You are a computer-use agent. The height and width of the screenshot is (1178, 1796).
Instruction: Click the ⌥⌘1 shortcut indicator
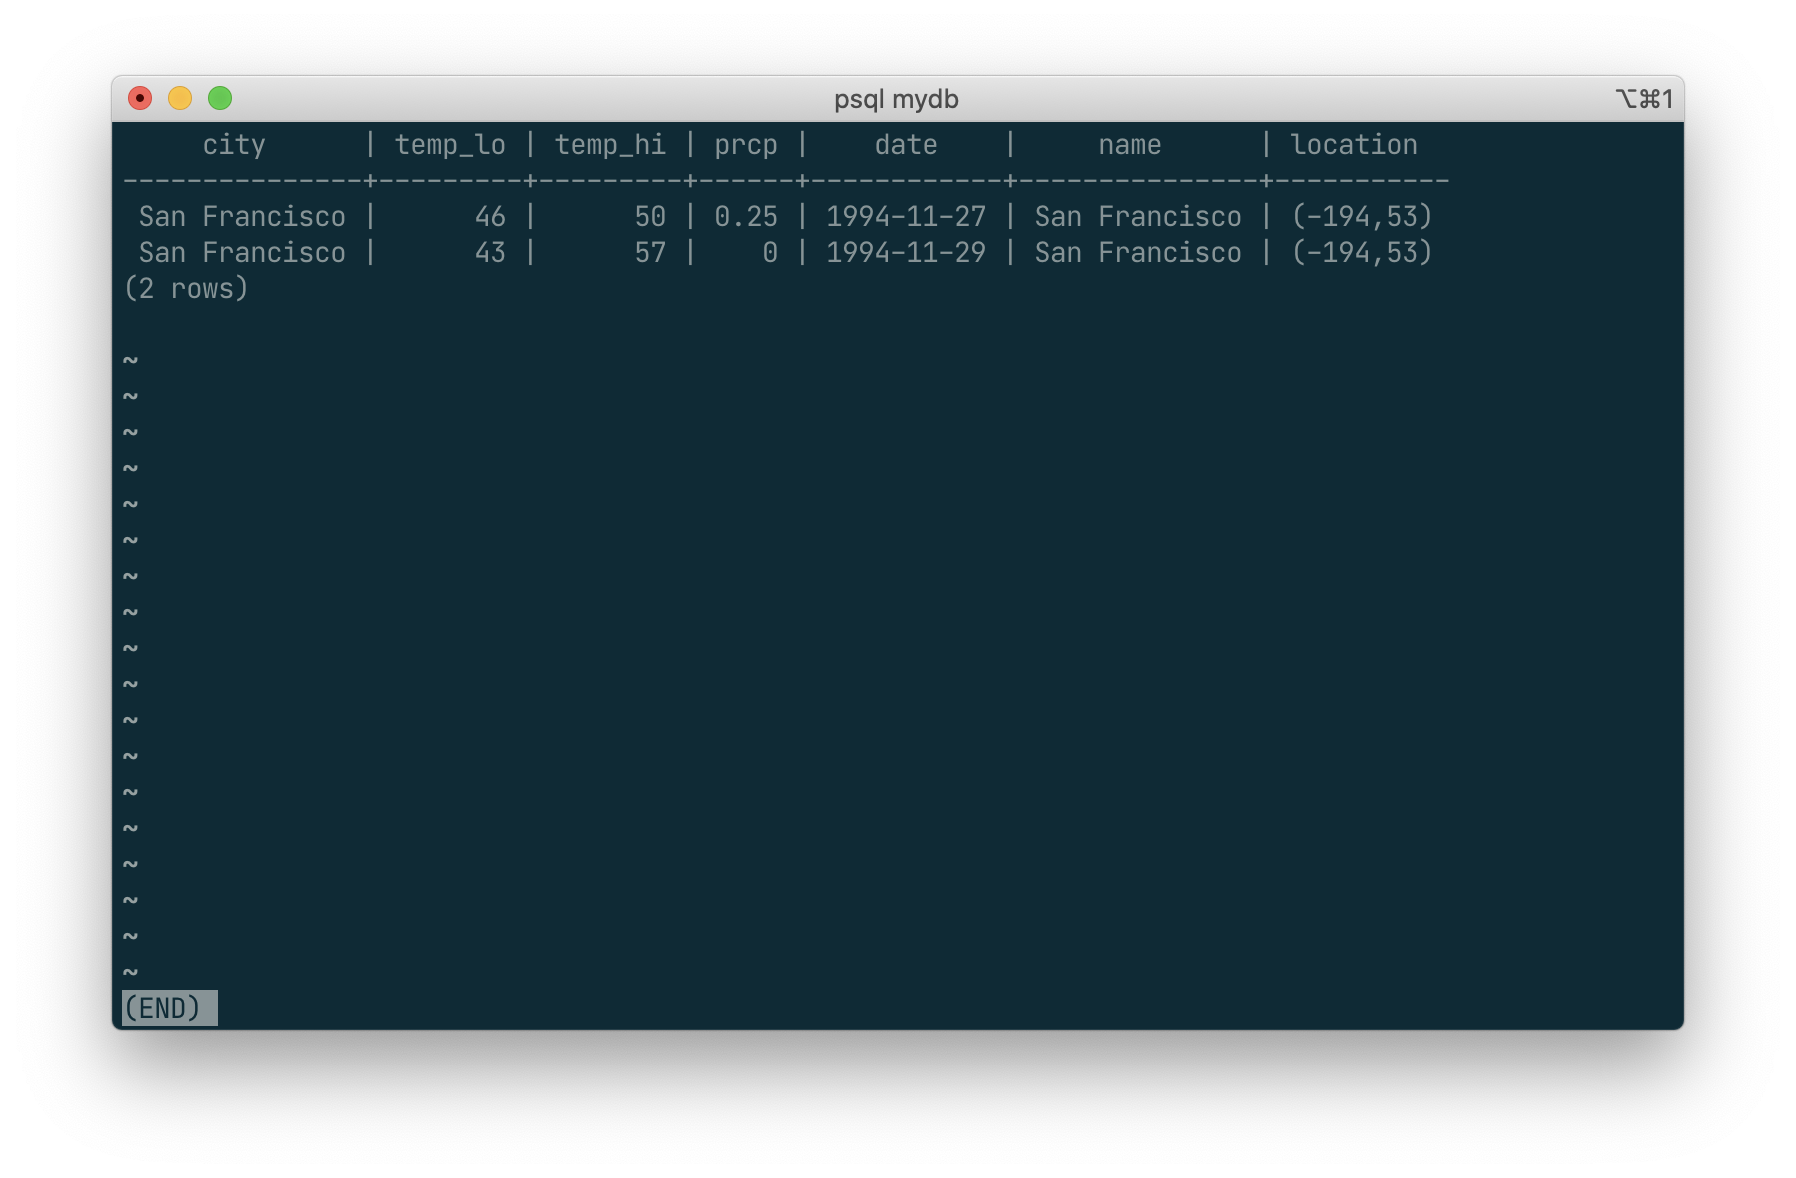click(1644, 99)
